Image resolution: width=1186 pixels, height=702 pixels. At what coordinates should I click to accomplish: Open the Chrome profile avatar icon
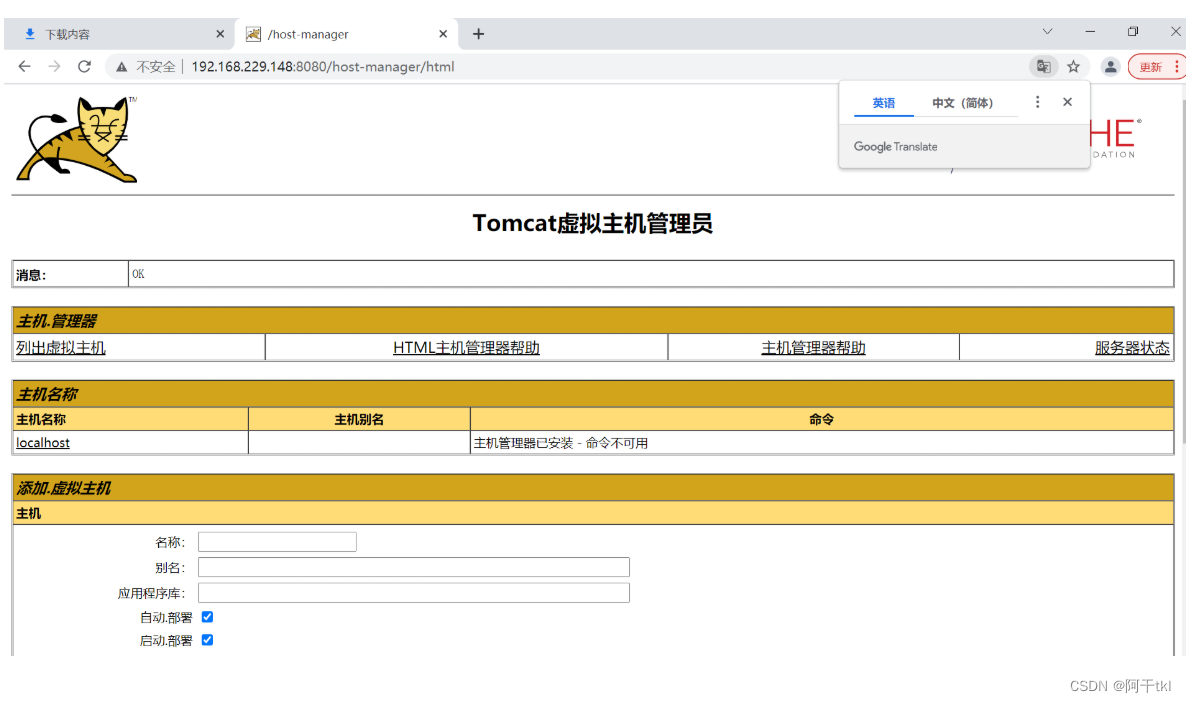[1110, 66]
